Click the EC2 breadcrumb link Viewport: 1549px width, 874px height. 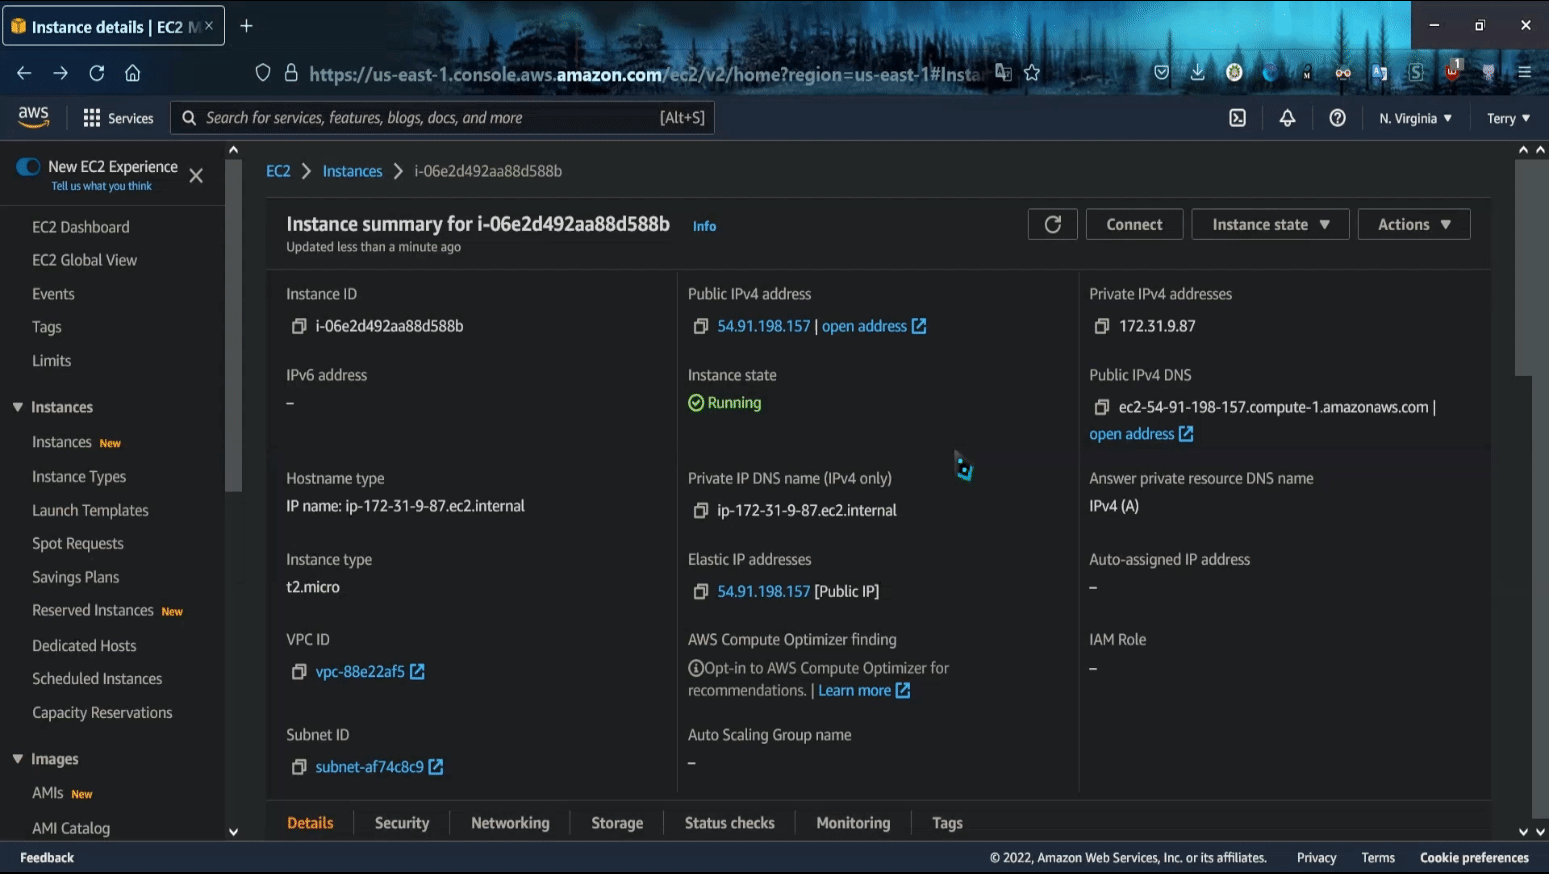pos(278,171)
